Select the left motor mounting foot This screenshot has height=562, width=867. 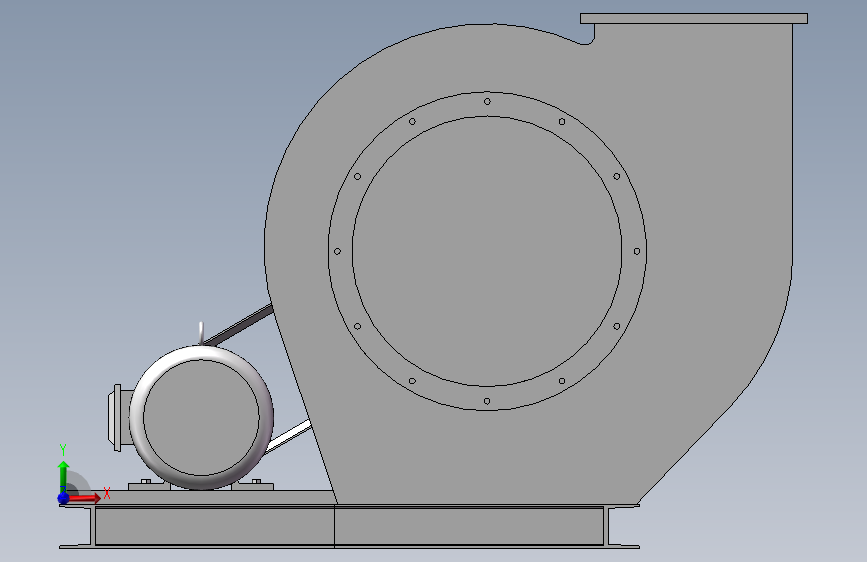pyautogui.click(x=149, y=486)
